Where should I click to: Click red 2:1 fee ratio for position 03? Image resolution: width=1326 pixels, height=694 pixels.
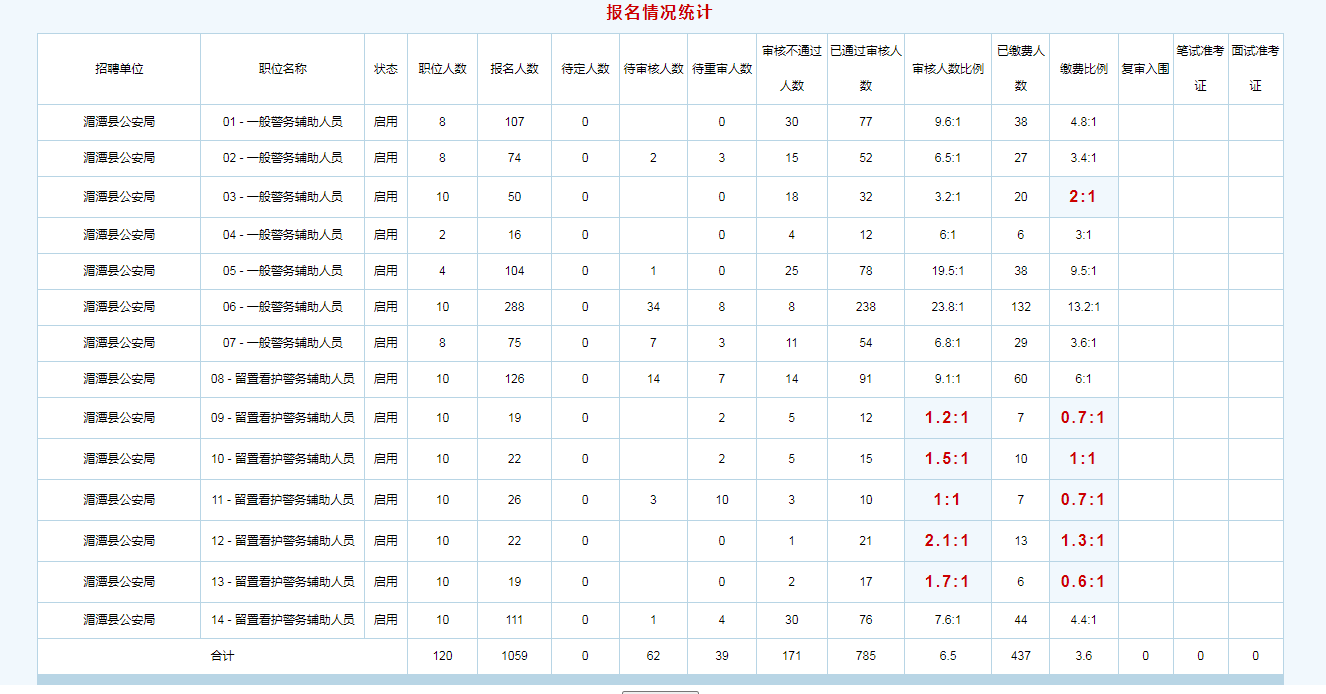click(x=1083, y=197)
